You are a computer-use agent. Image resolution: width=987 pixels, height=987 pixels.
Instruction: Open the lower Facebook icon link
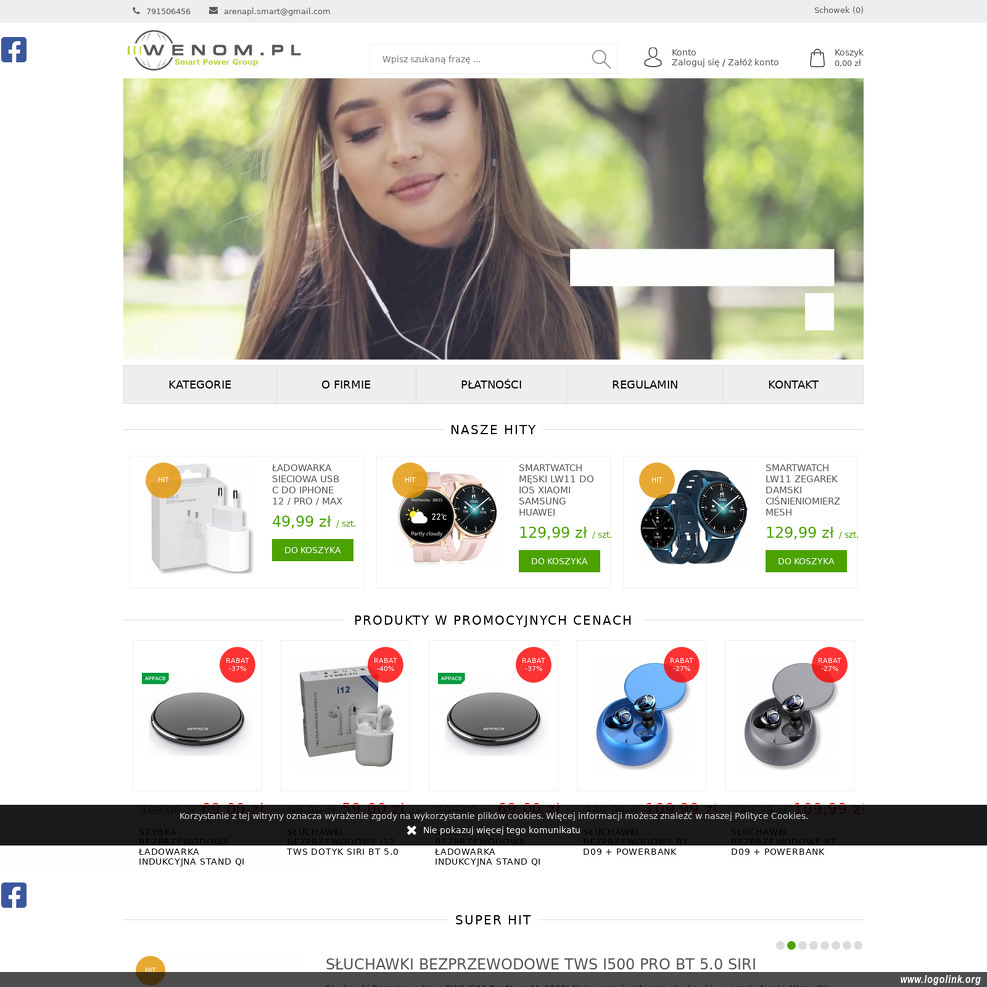point(13,895)
